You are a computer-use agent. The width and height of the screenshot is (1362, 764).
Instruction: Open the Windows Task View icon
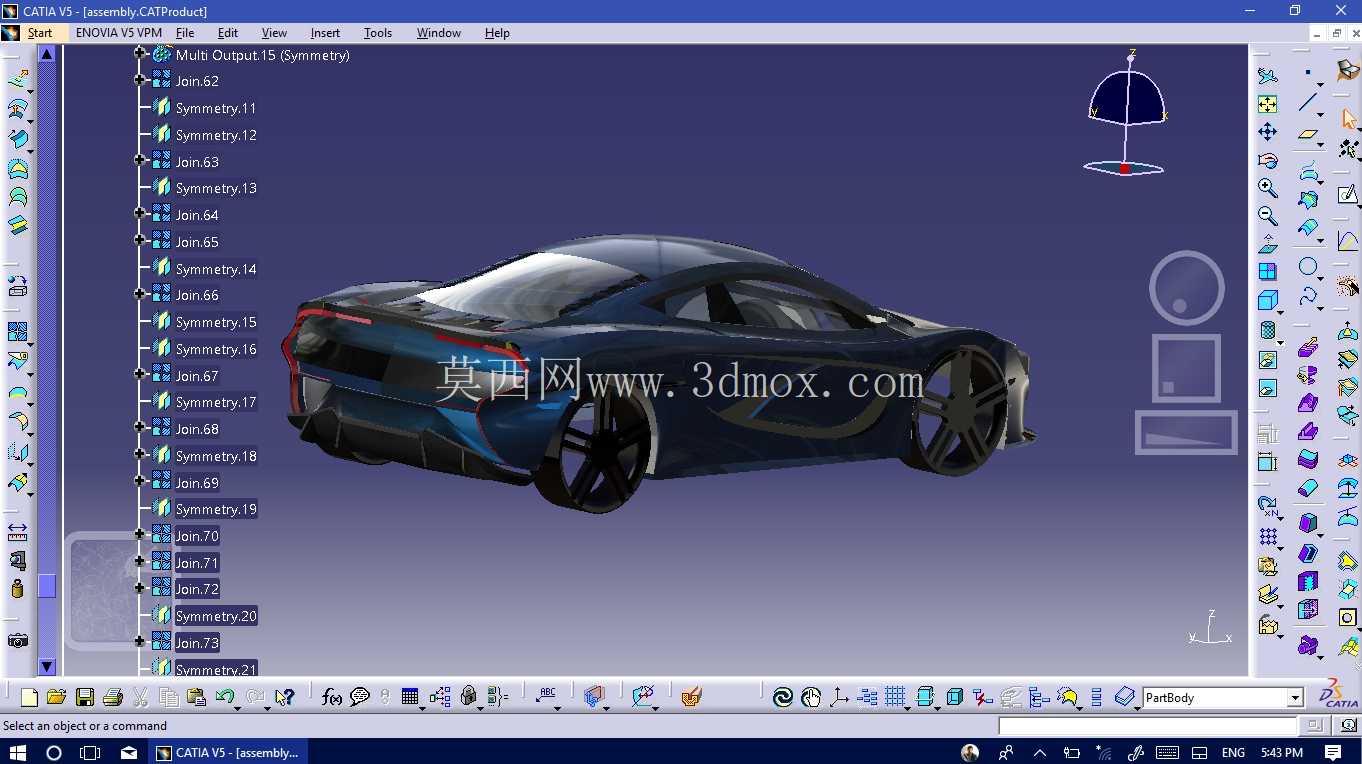(90, 752)
